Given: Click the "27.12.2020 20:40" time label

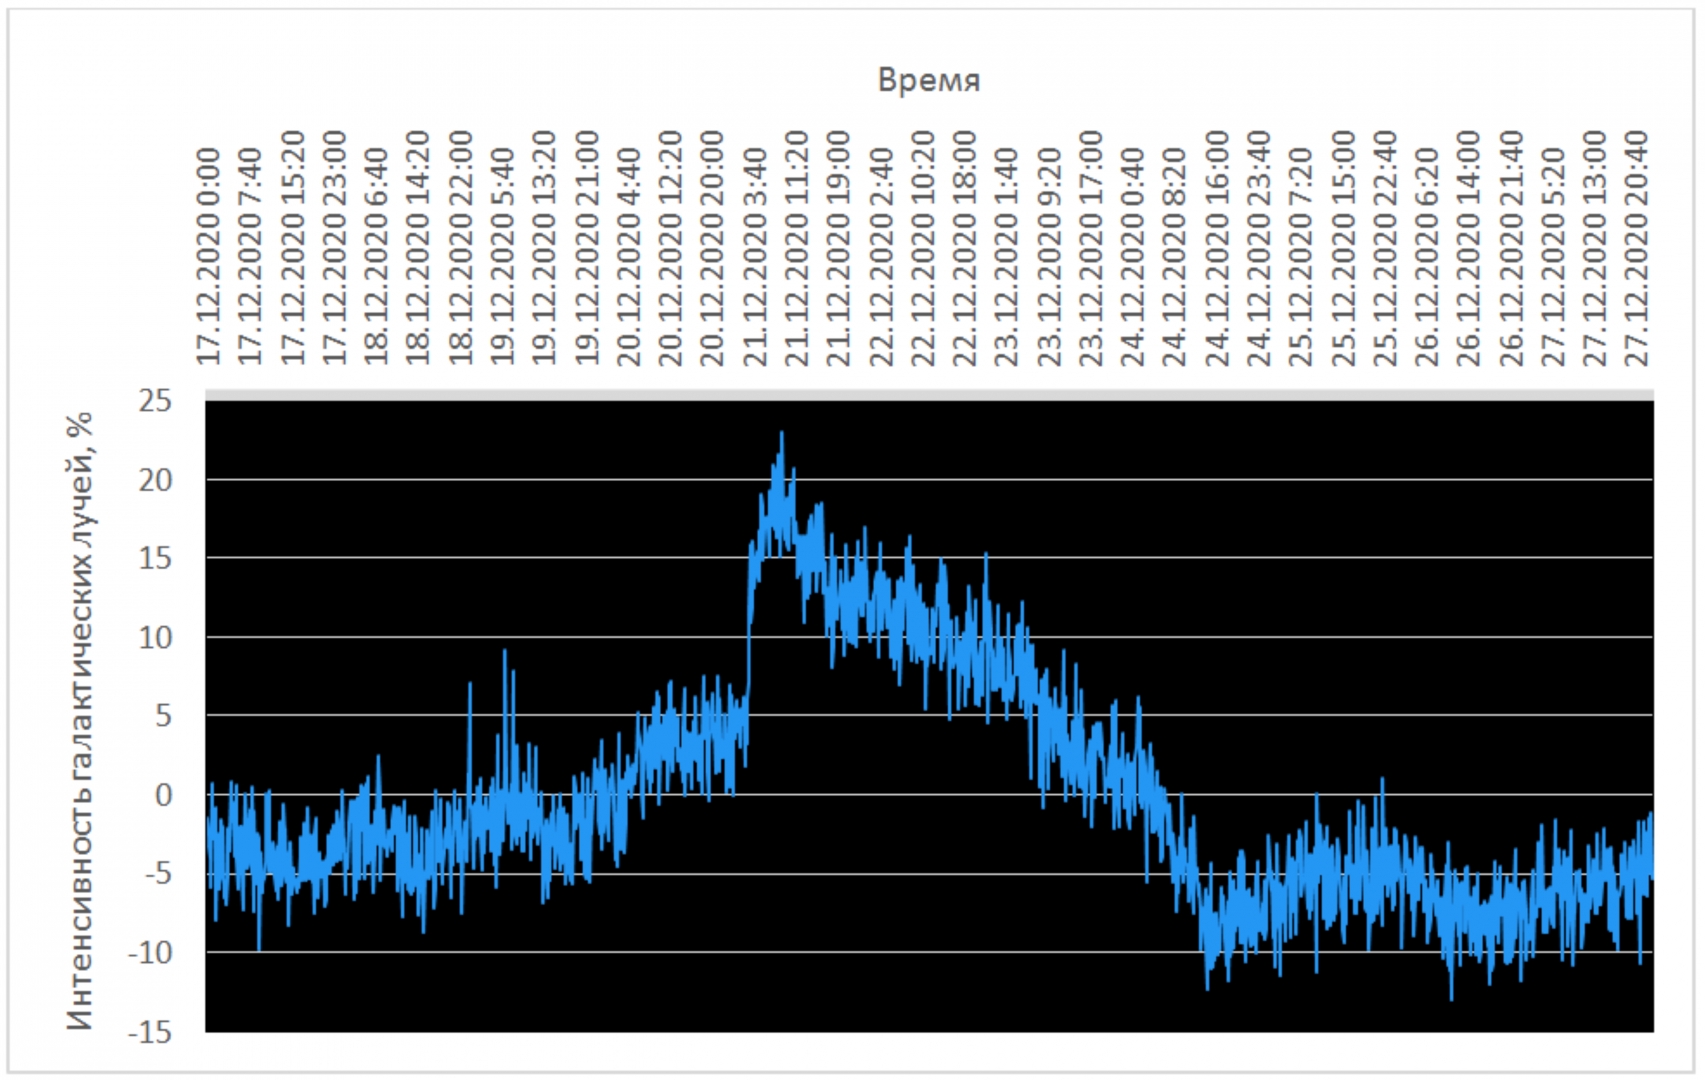Looking at the screenshot, I should [x=1637, y=248].
